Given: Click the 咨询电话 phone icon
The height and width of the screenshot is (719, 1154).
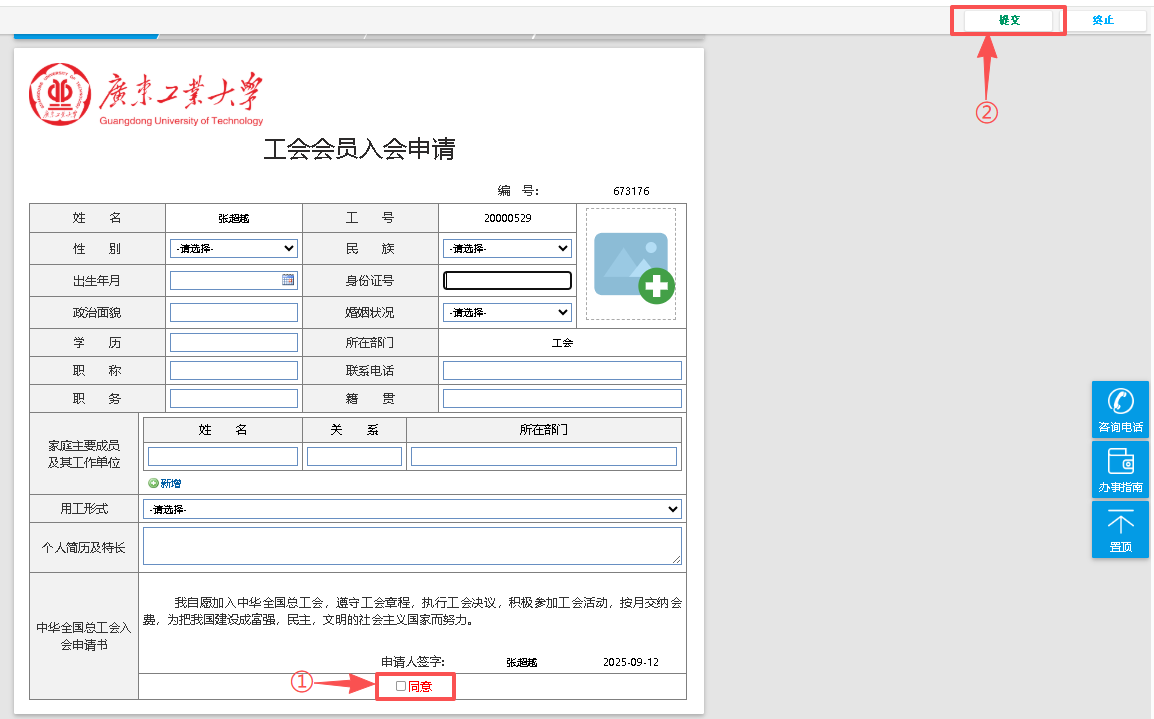Looking at the screenshot, I should (1120, 402).
